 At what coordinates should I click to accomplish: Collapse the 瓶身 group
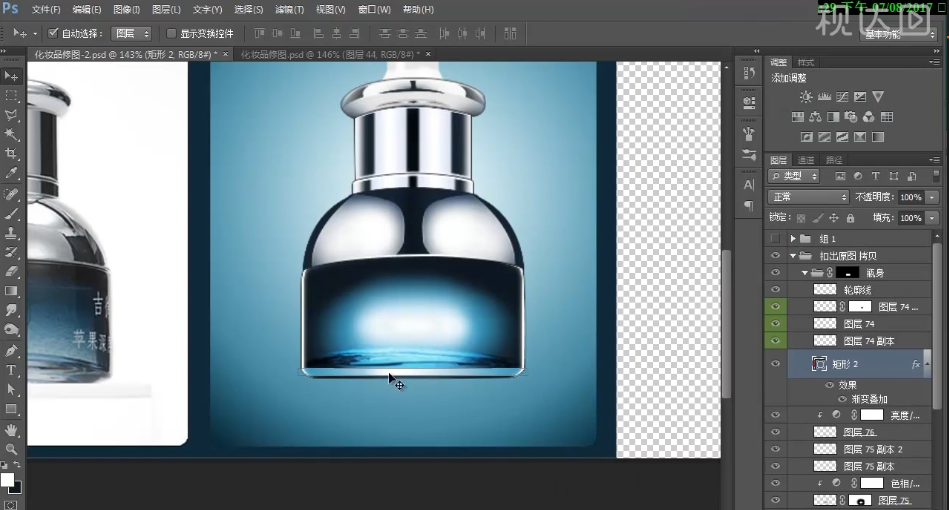point(805,273)
